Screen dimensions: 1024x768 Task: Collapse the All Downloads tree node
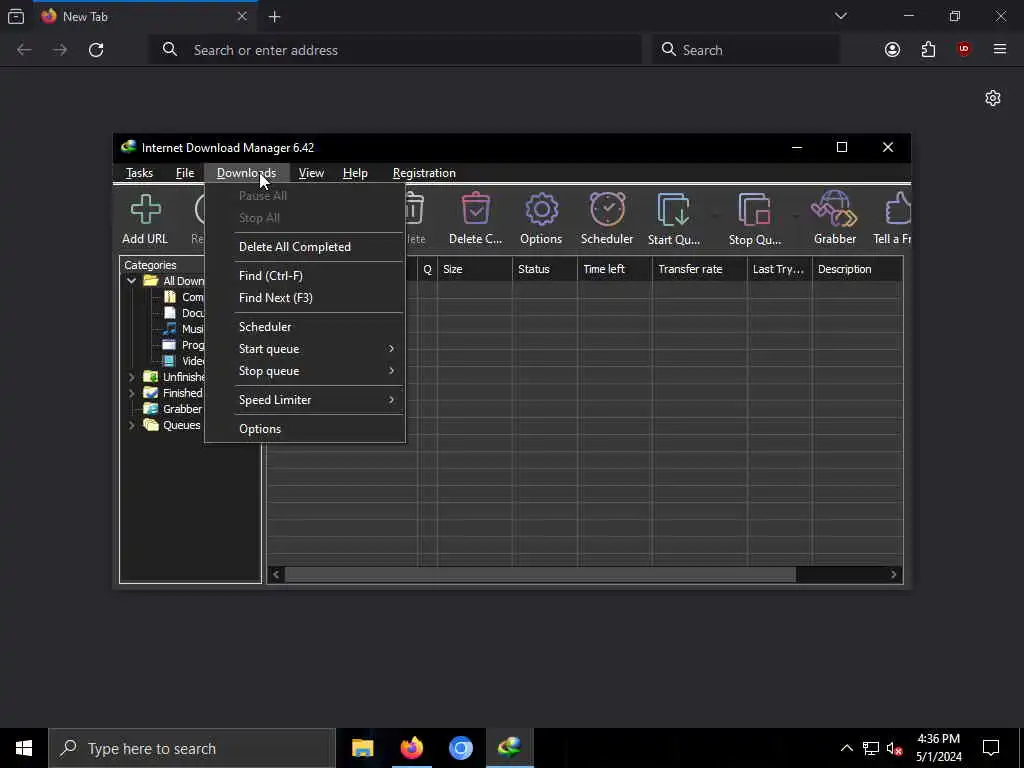[131, 281]
